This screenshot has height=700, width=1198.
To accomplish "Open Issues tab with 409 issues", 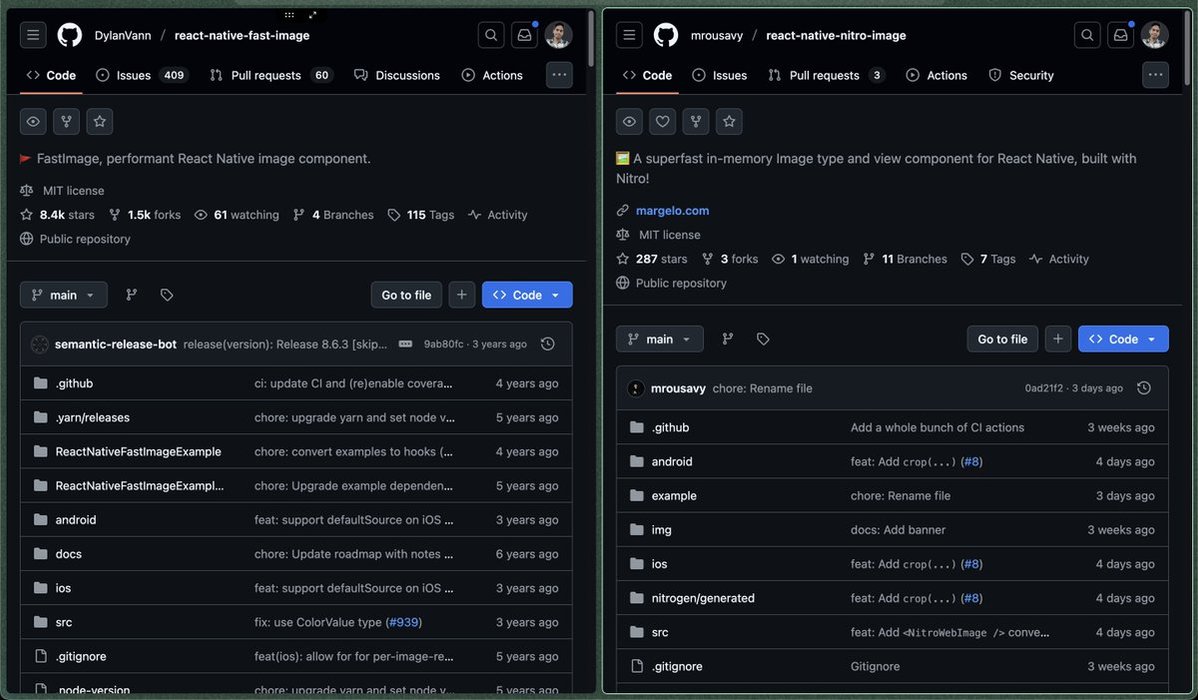I will click(142, 75).
